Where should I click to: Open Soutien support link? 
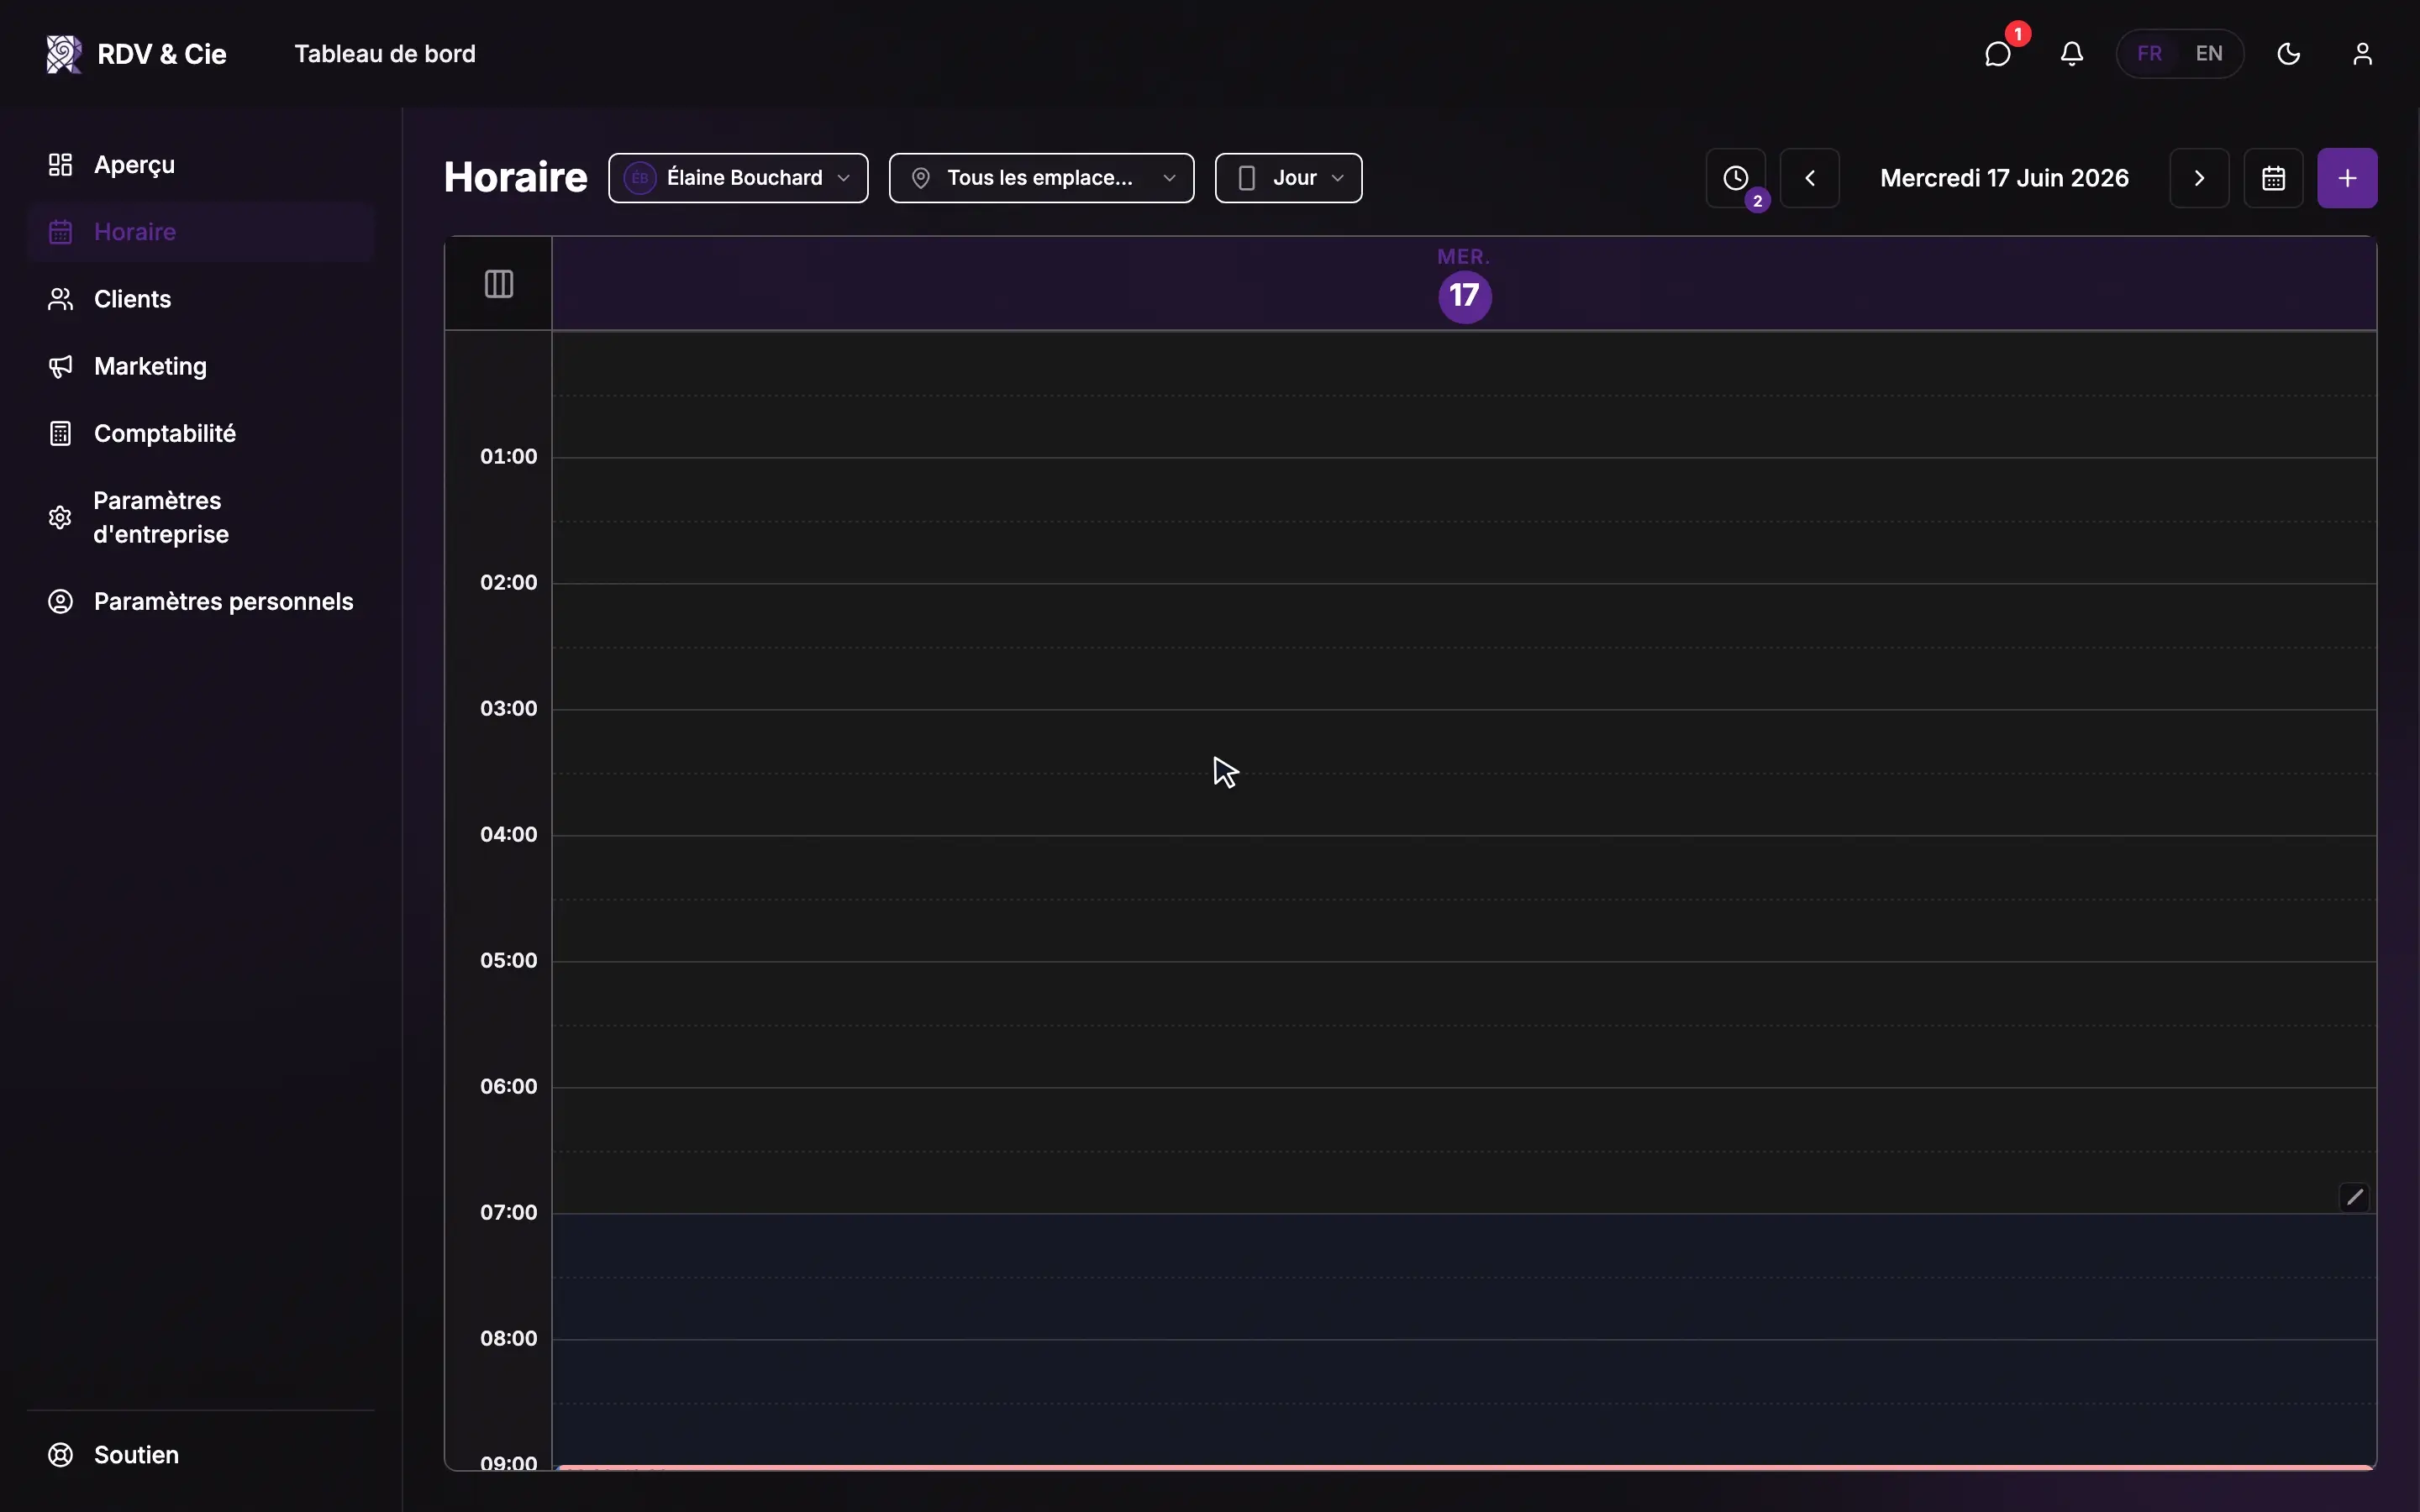(x=200, y=1455)
